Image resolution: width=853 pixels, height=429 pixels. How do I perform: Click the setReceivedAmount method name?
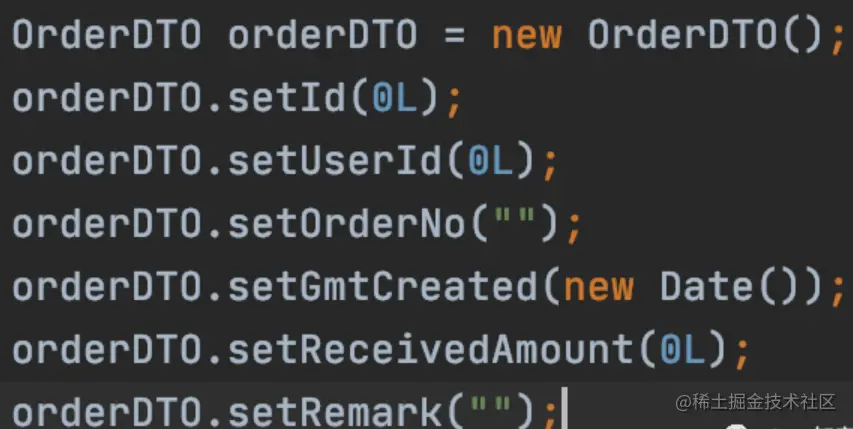431,351
